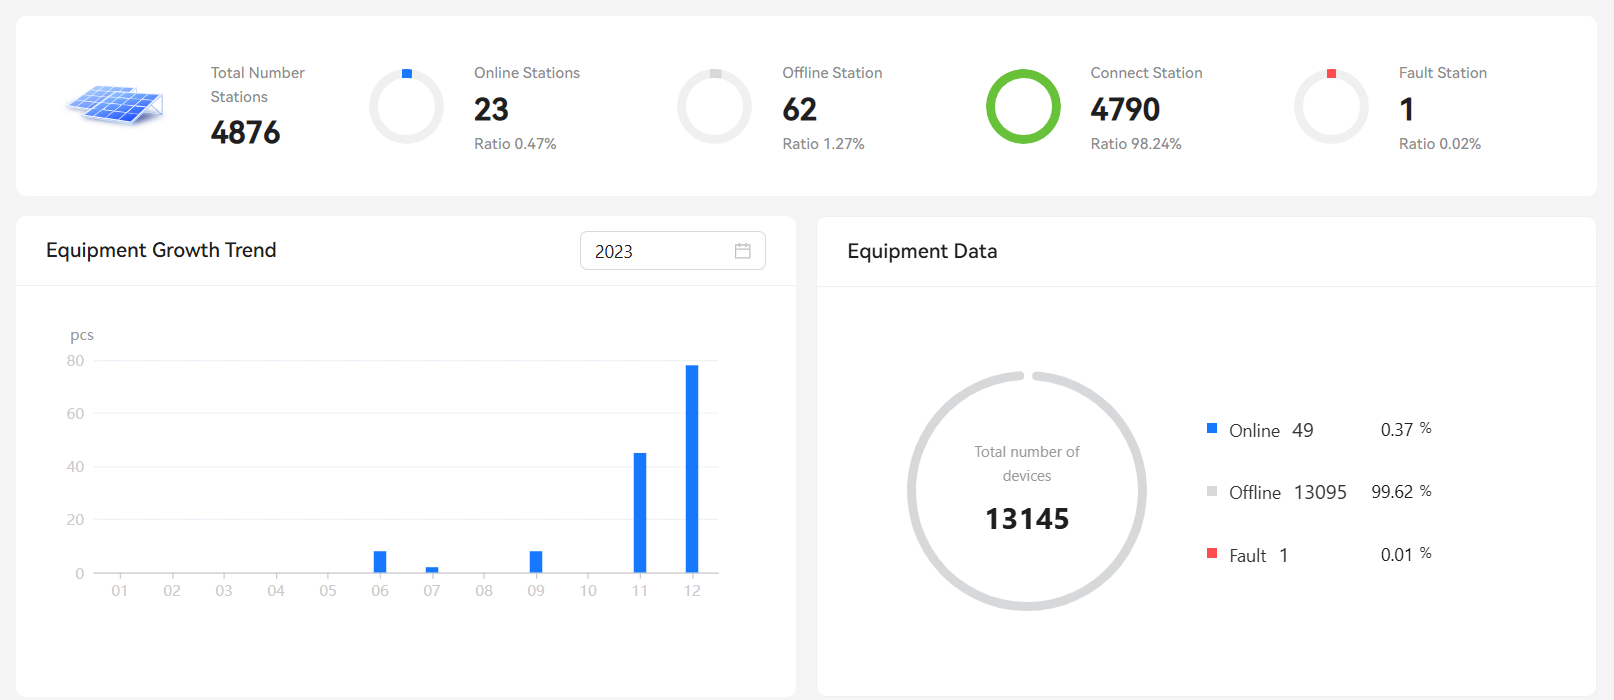Click the Connect Station count 4790

pos(1125,109)
